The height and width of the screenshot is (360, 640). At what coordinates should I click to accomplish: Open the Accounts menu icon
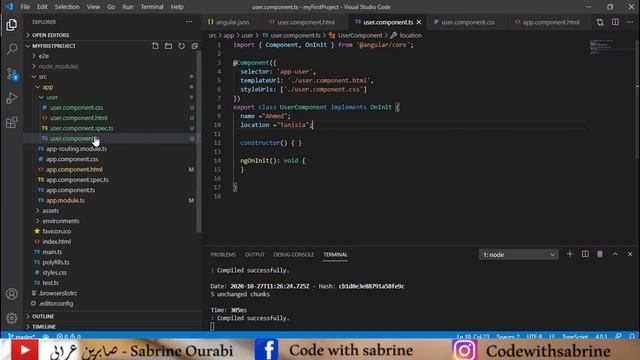pos(11,294)
